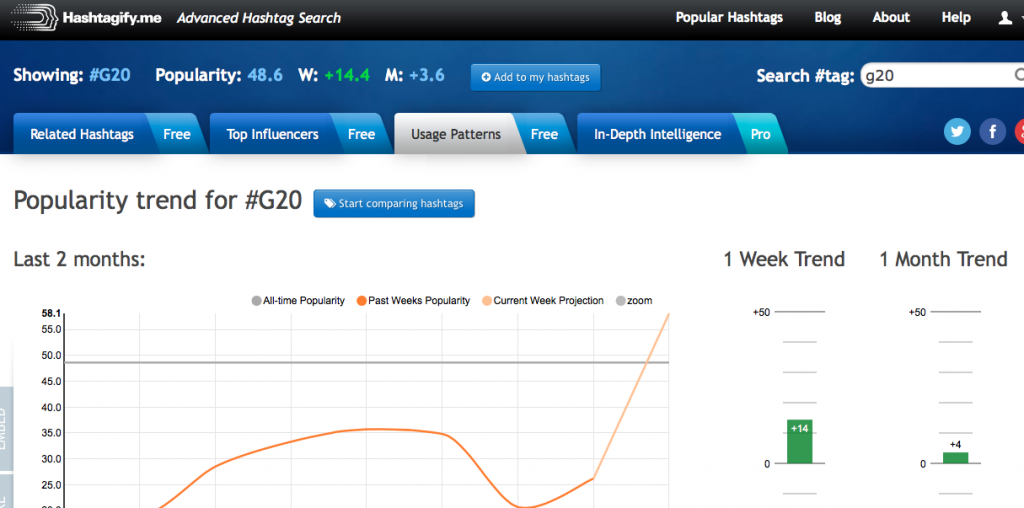
Task: Click the magnifier icon in the search box
Action: coord(1018,75)
